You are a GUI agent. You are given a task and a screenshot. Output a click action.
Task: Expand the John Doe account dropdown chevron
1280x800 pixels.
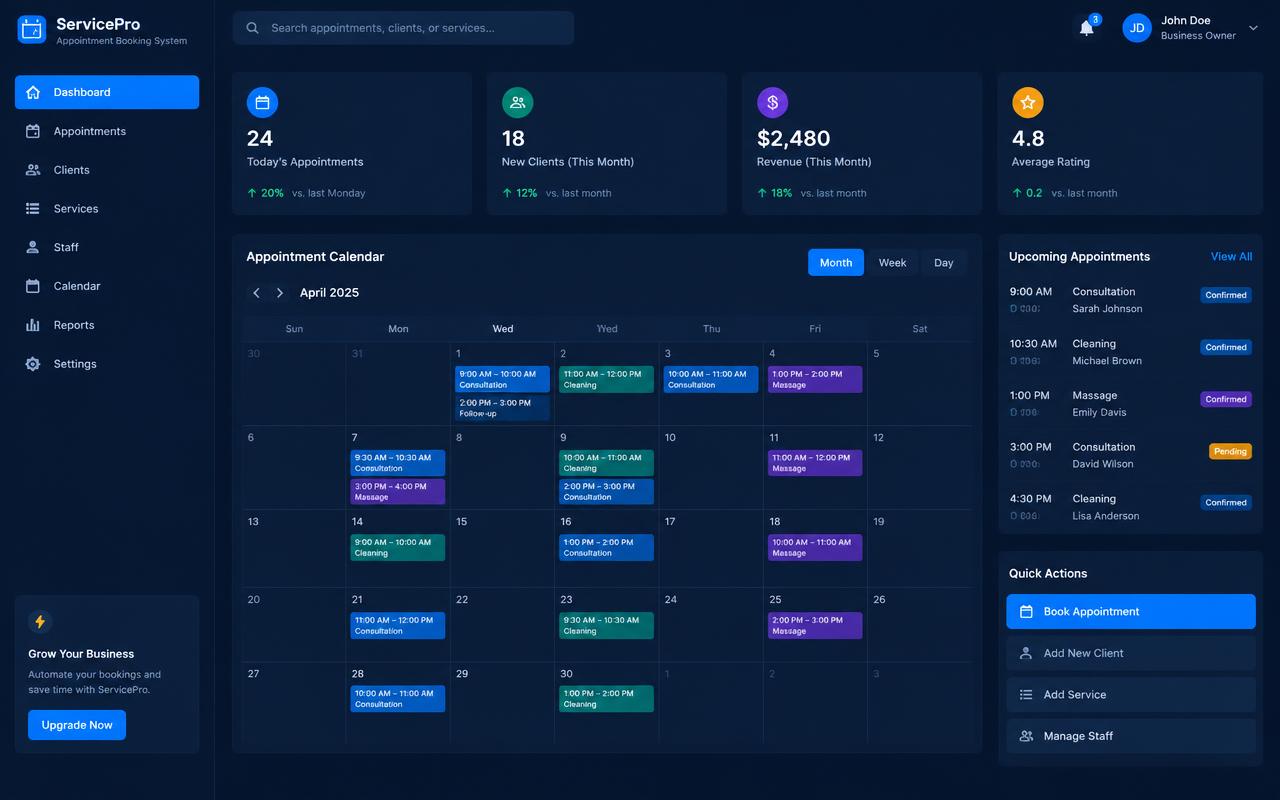point(1253,28)
